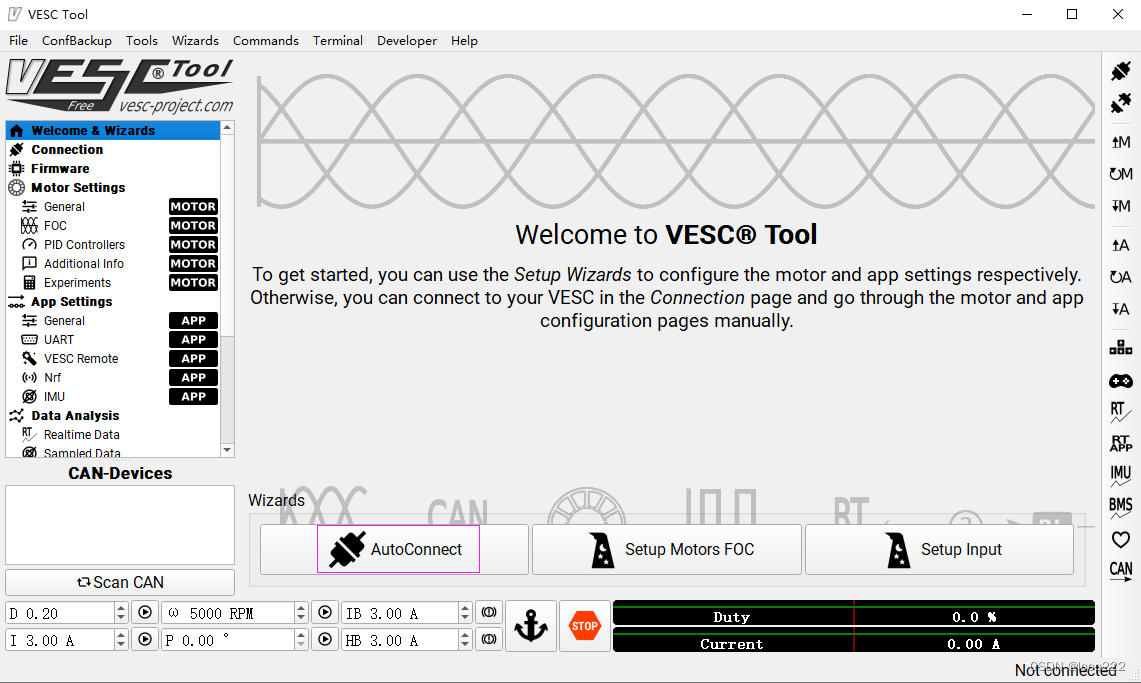1141x683 pixels.
Task: Open the Commands menu
Action: [266, 41]
